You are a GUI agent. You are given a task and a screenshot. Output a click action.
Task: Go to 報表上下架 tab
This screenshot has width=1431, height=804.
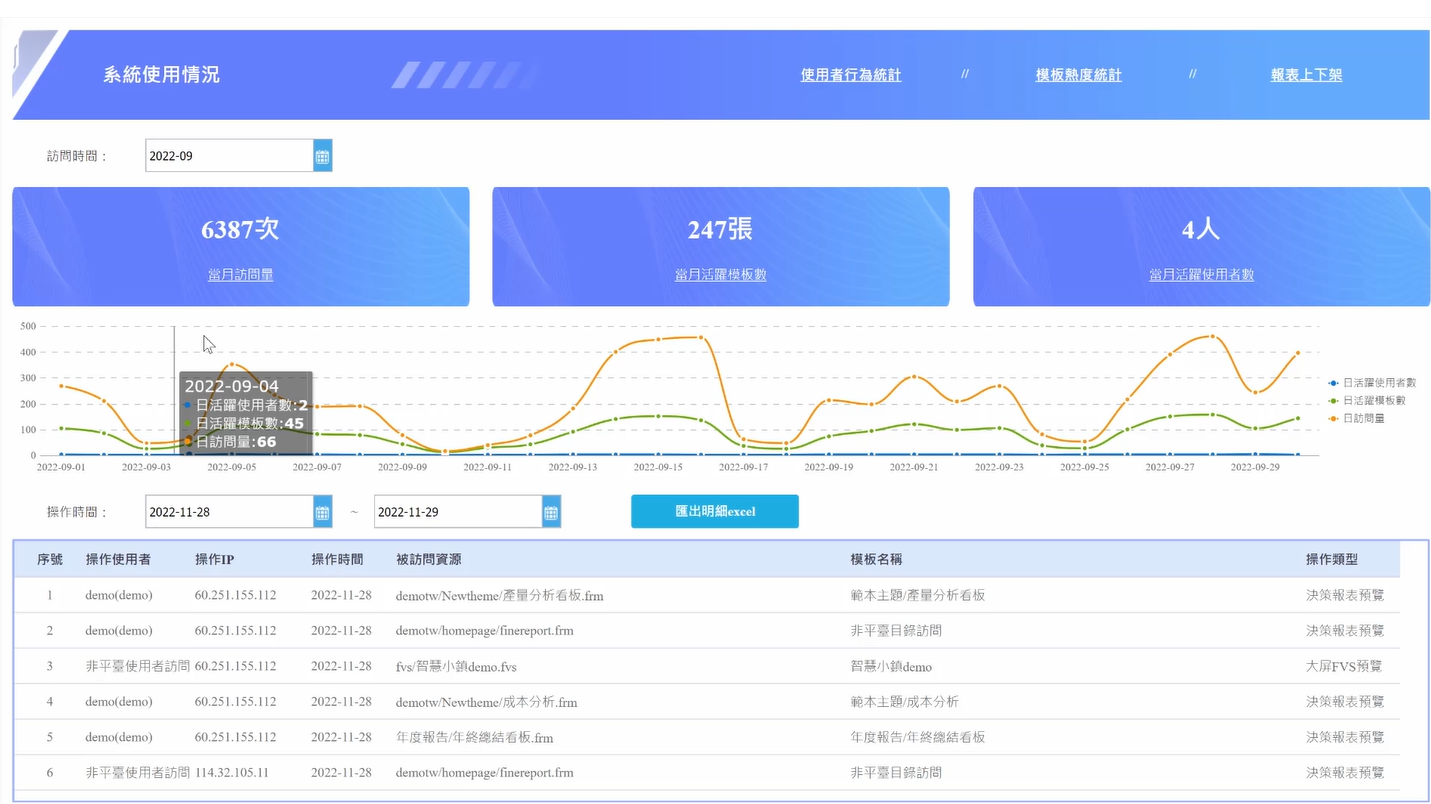[1307, 75]
